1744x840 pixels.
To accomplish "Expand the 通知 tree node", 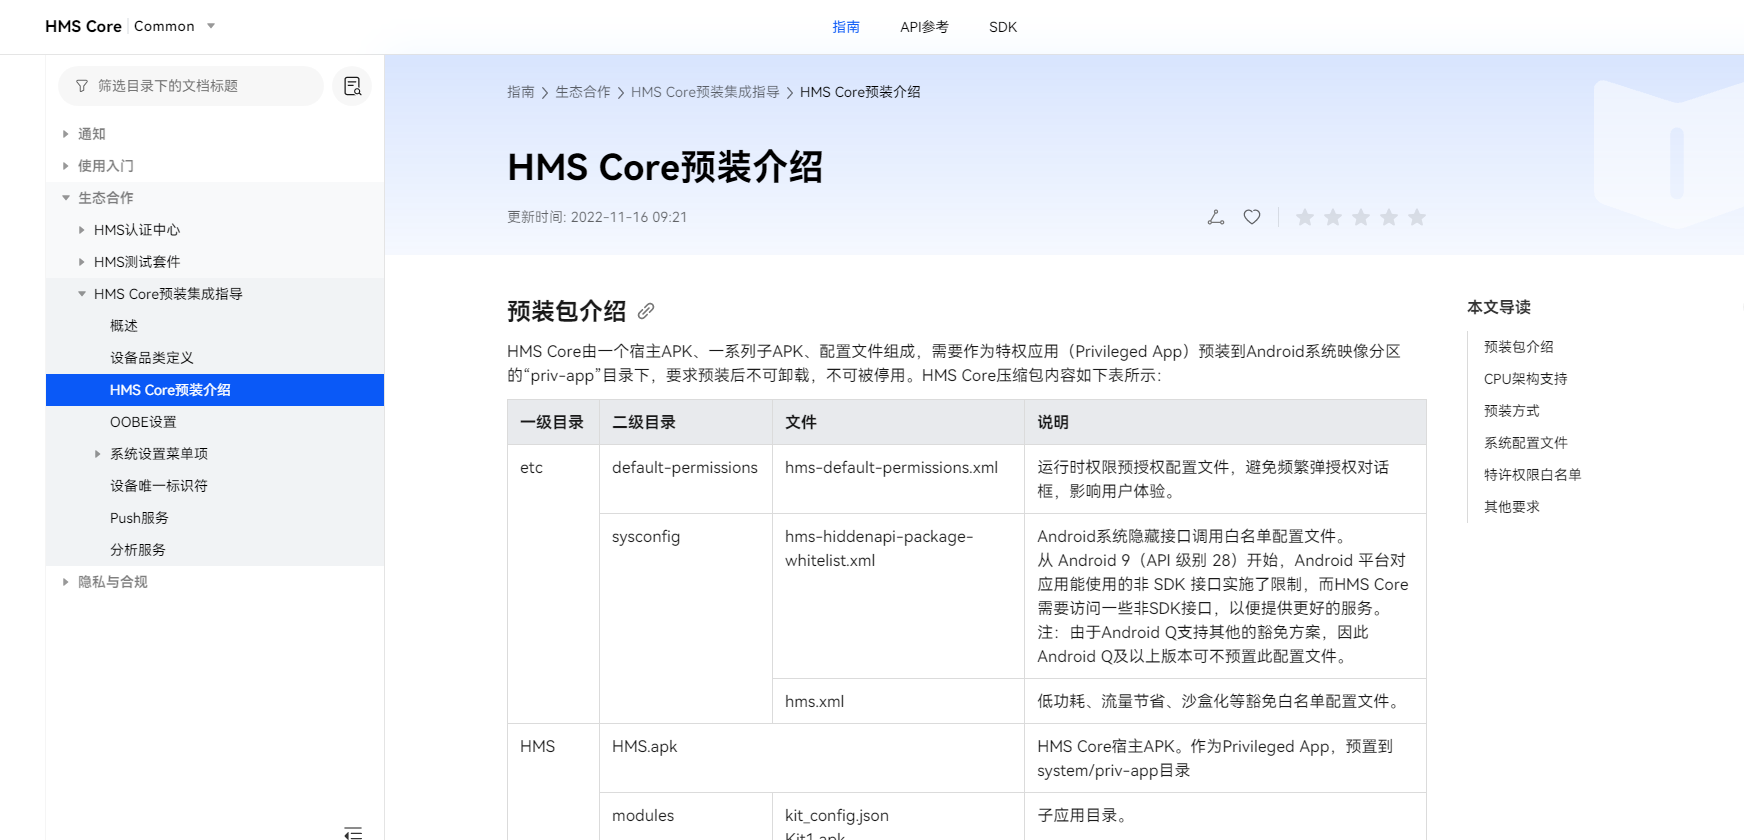I will tap(66, 134).
